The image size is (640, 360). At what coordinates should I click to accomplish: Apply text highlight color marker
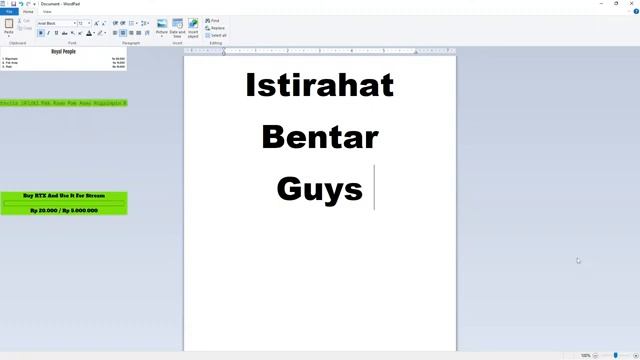pyautogui.click(x=100, y=33)
